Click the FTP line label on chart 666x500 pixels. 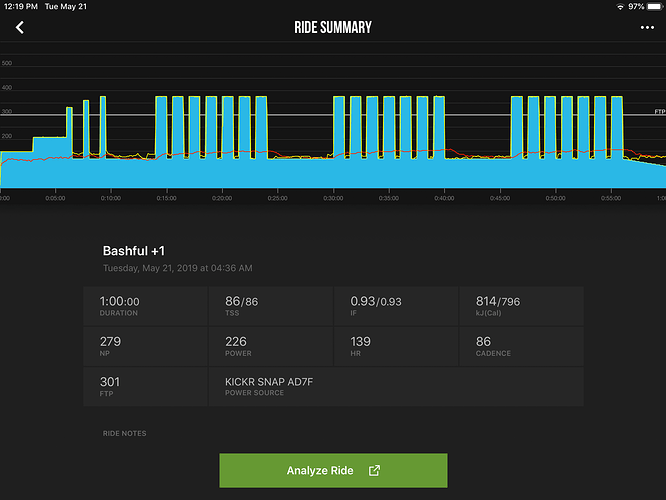click(660, 111)
